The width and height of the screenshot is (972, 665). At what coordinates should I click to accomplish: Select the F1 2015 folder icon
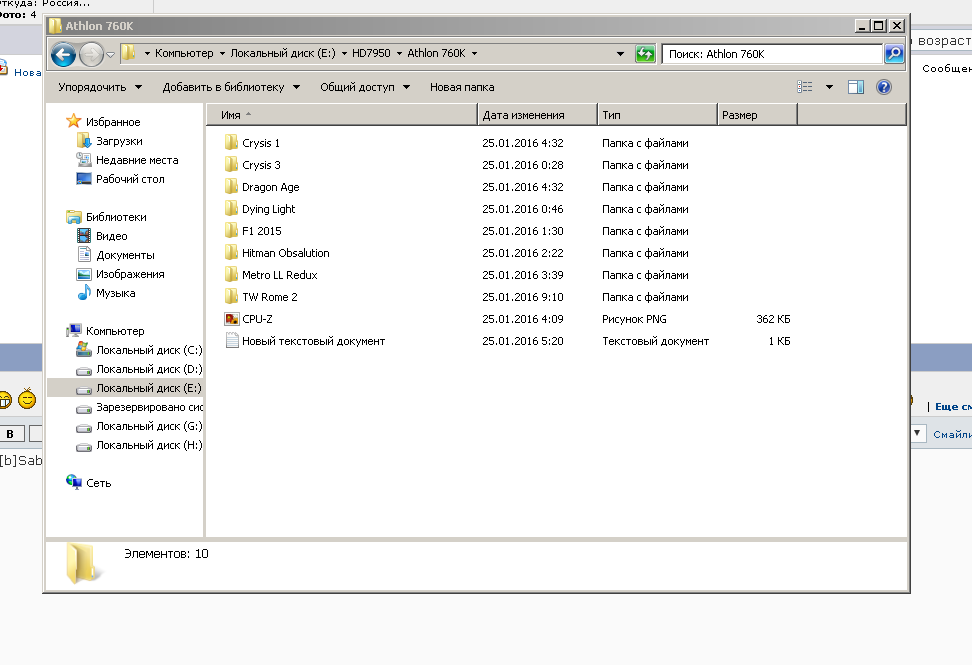click(x=231, y=231)
